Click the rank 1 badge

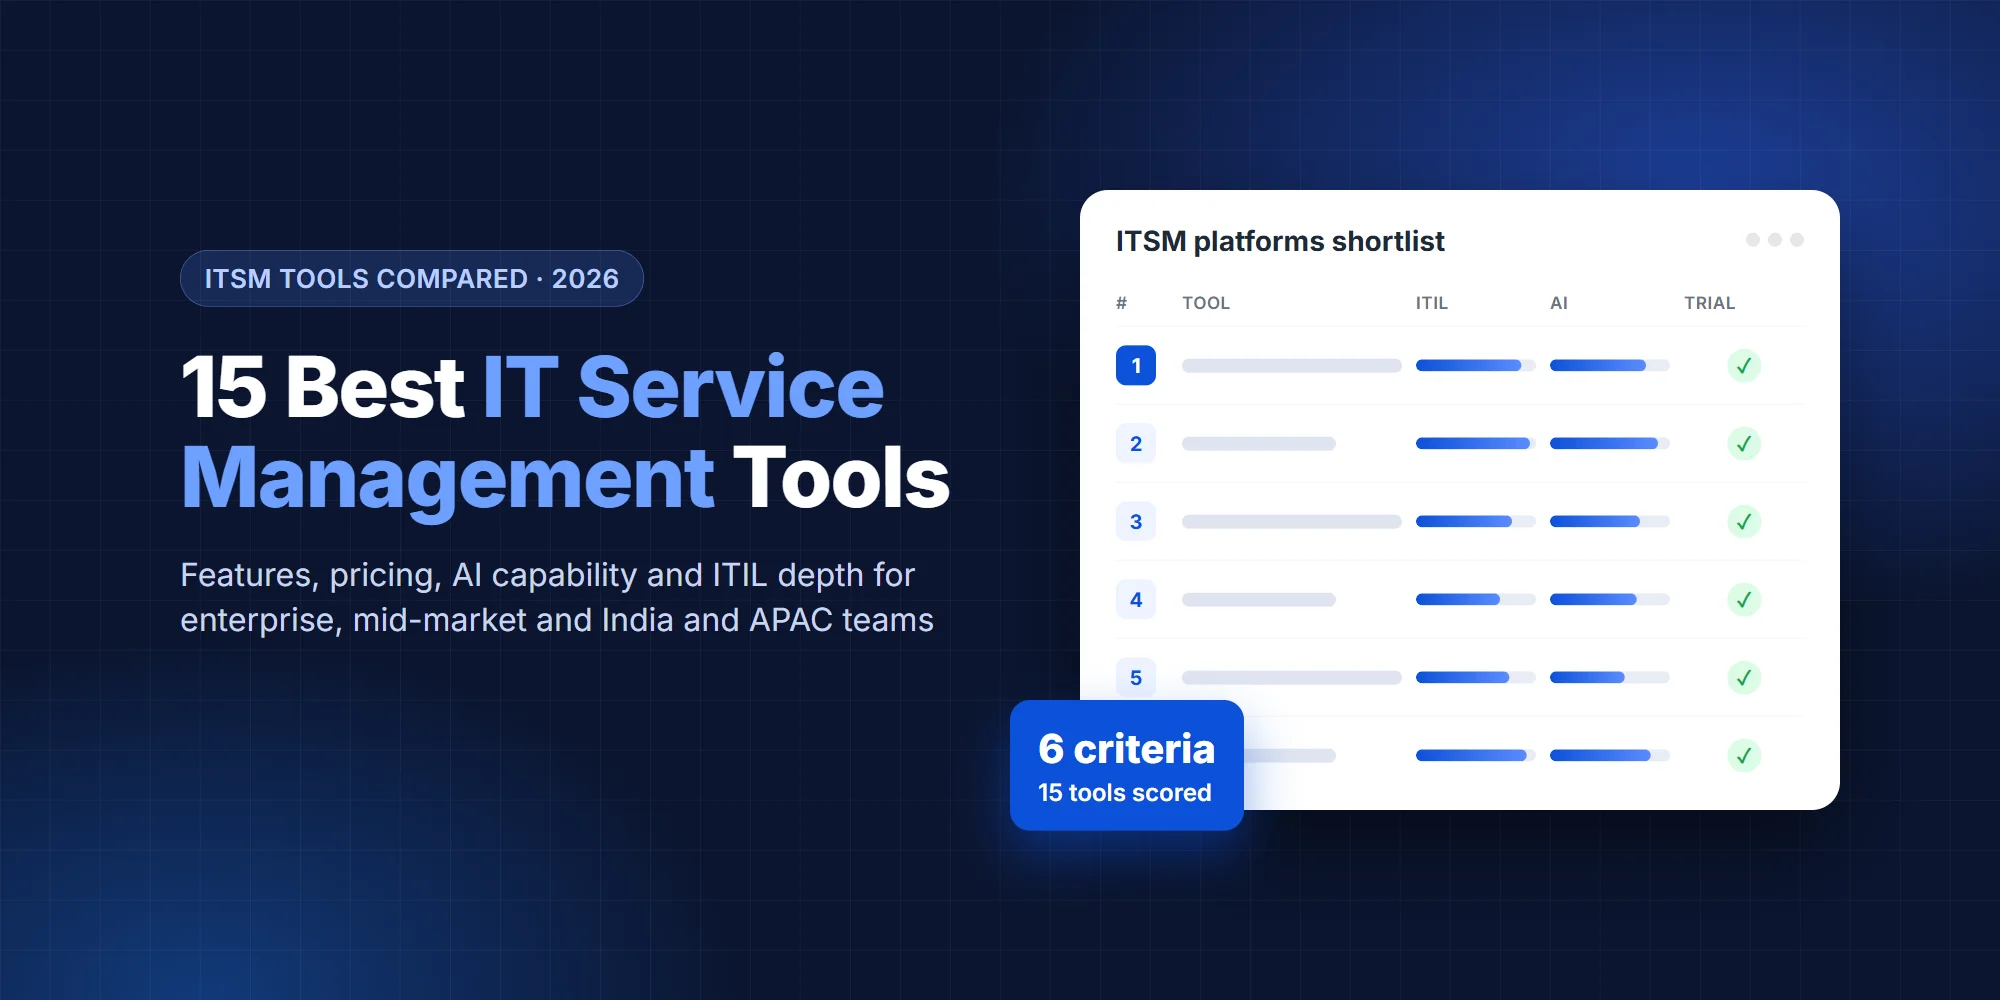coord(1136,366)
